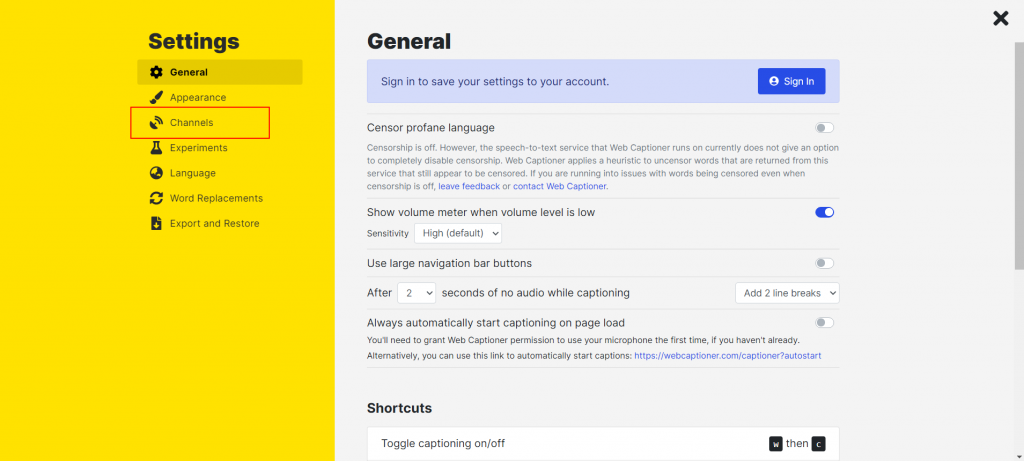Open the leave feedback link

(x=469, y=186)
